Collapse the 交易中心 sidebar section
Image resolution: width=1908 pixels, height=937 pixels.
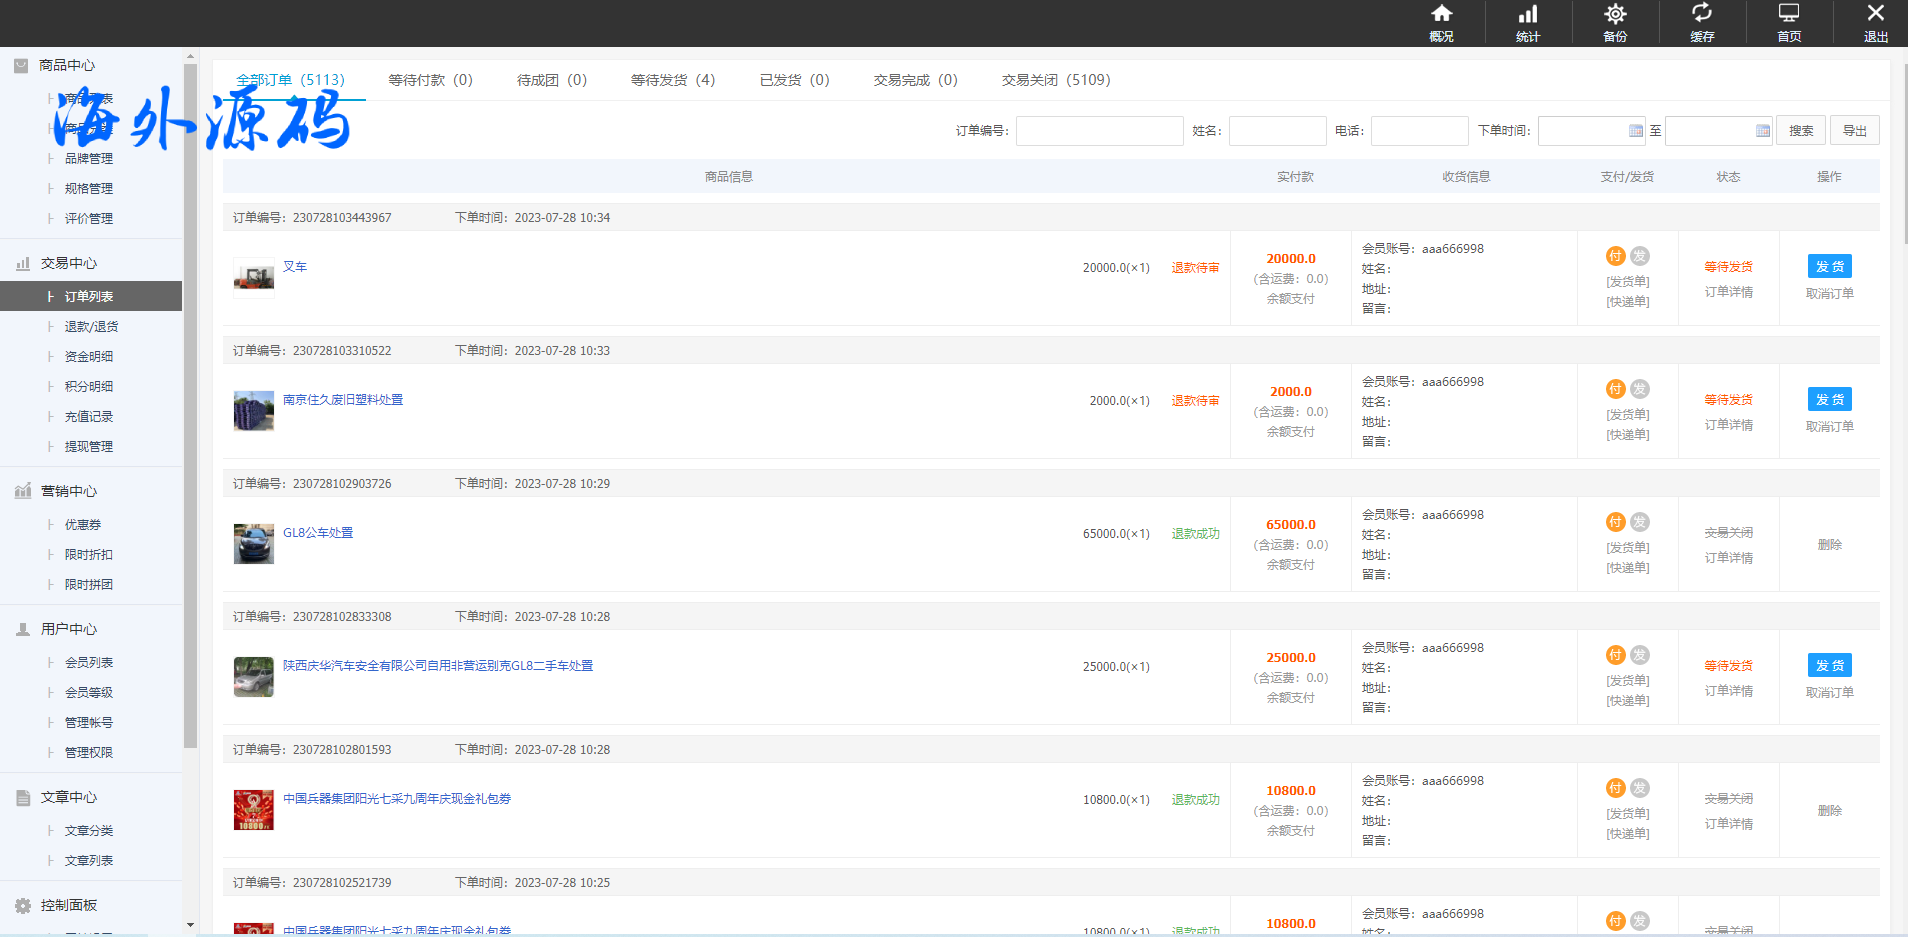[x=69, y=263]
